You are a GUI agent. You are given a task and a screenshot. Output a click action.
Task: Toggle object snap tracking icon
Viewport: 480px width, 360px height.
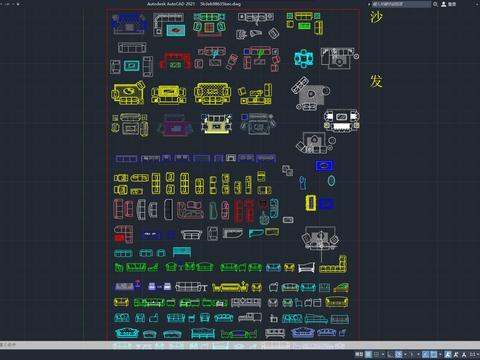(425, 354)
